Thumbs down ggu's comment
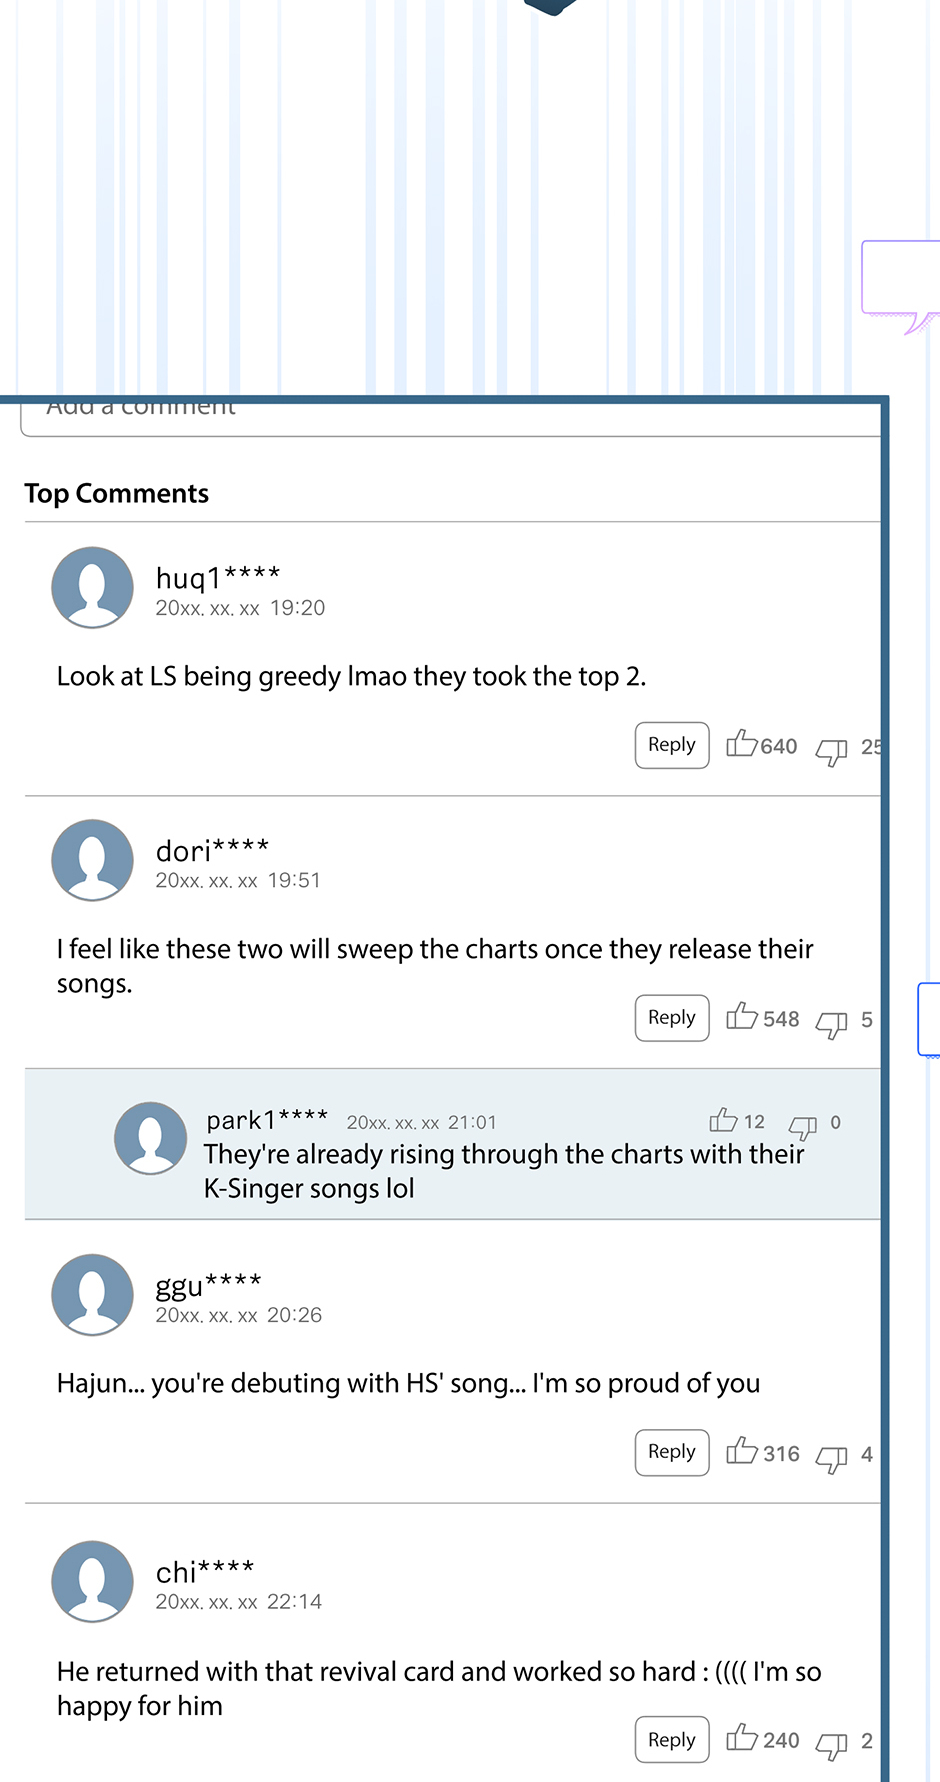 pos(831,1457)
